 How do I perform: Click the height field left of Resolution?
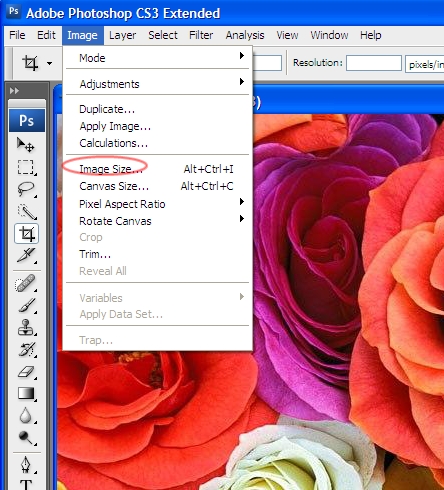pyautogui.click(x=267, y=63)
